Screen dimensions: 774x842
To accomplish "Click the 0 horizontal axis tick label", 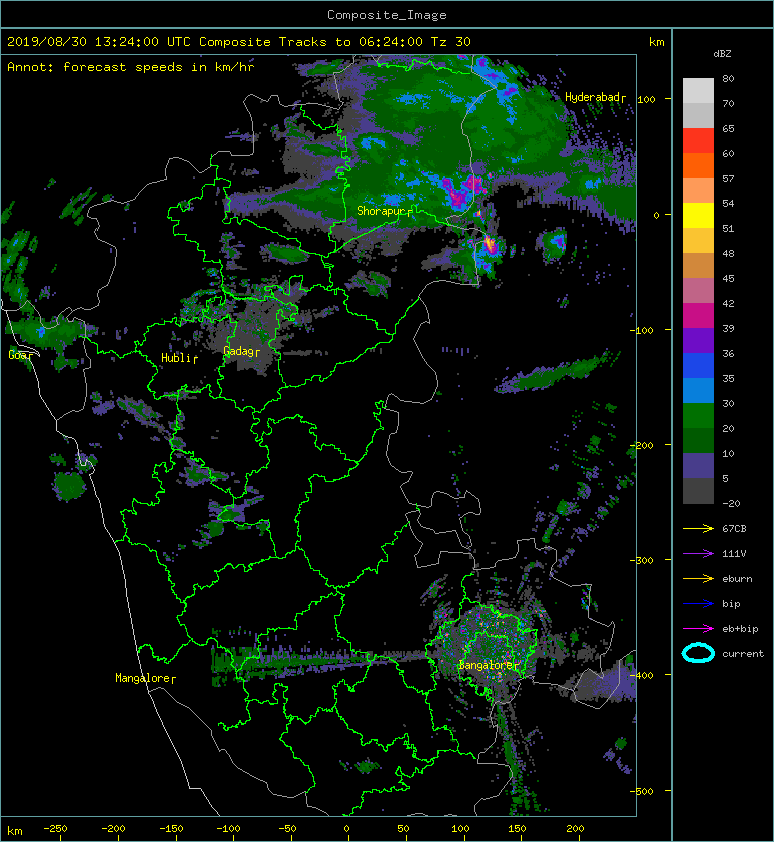I will 346,829.
